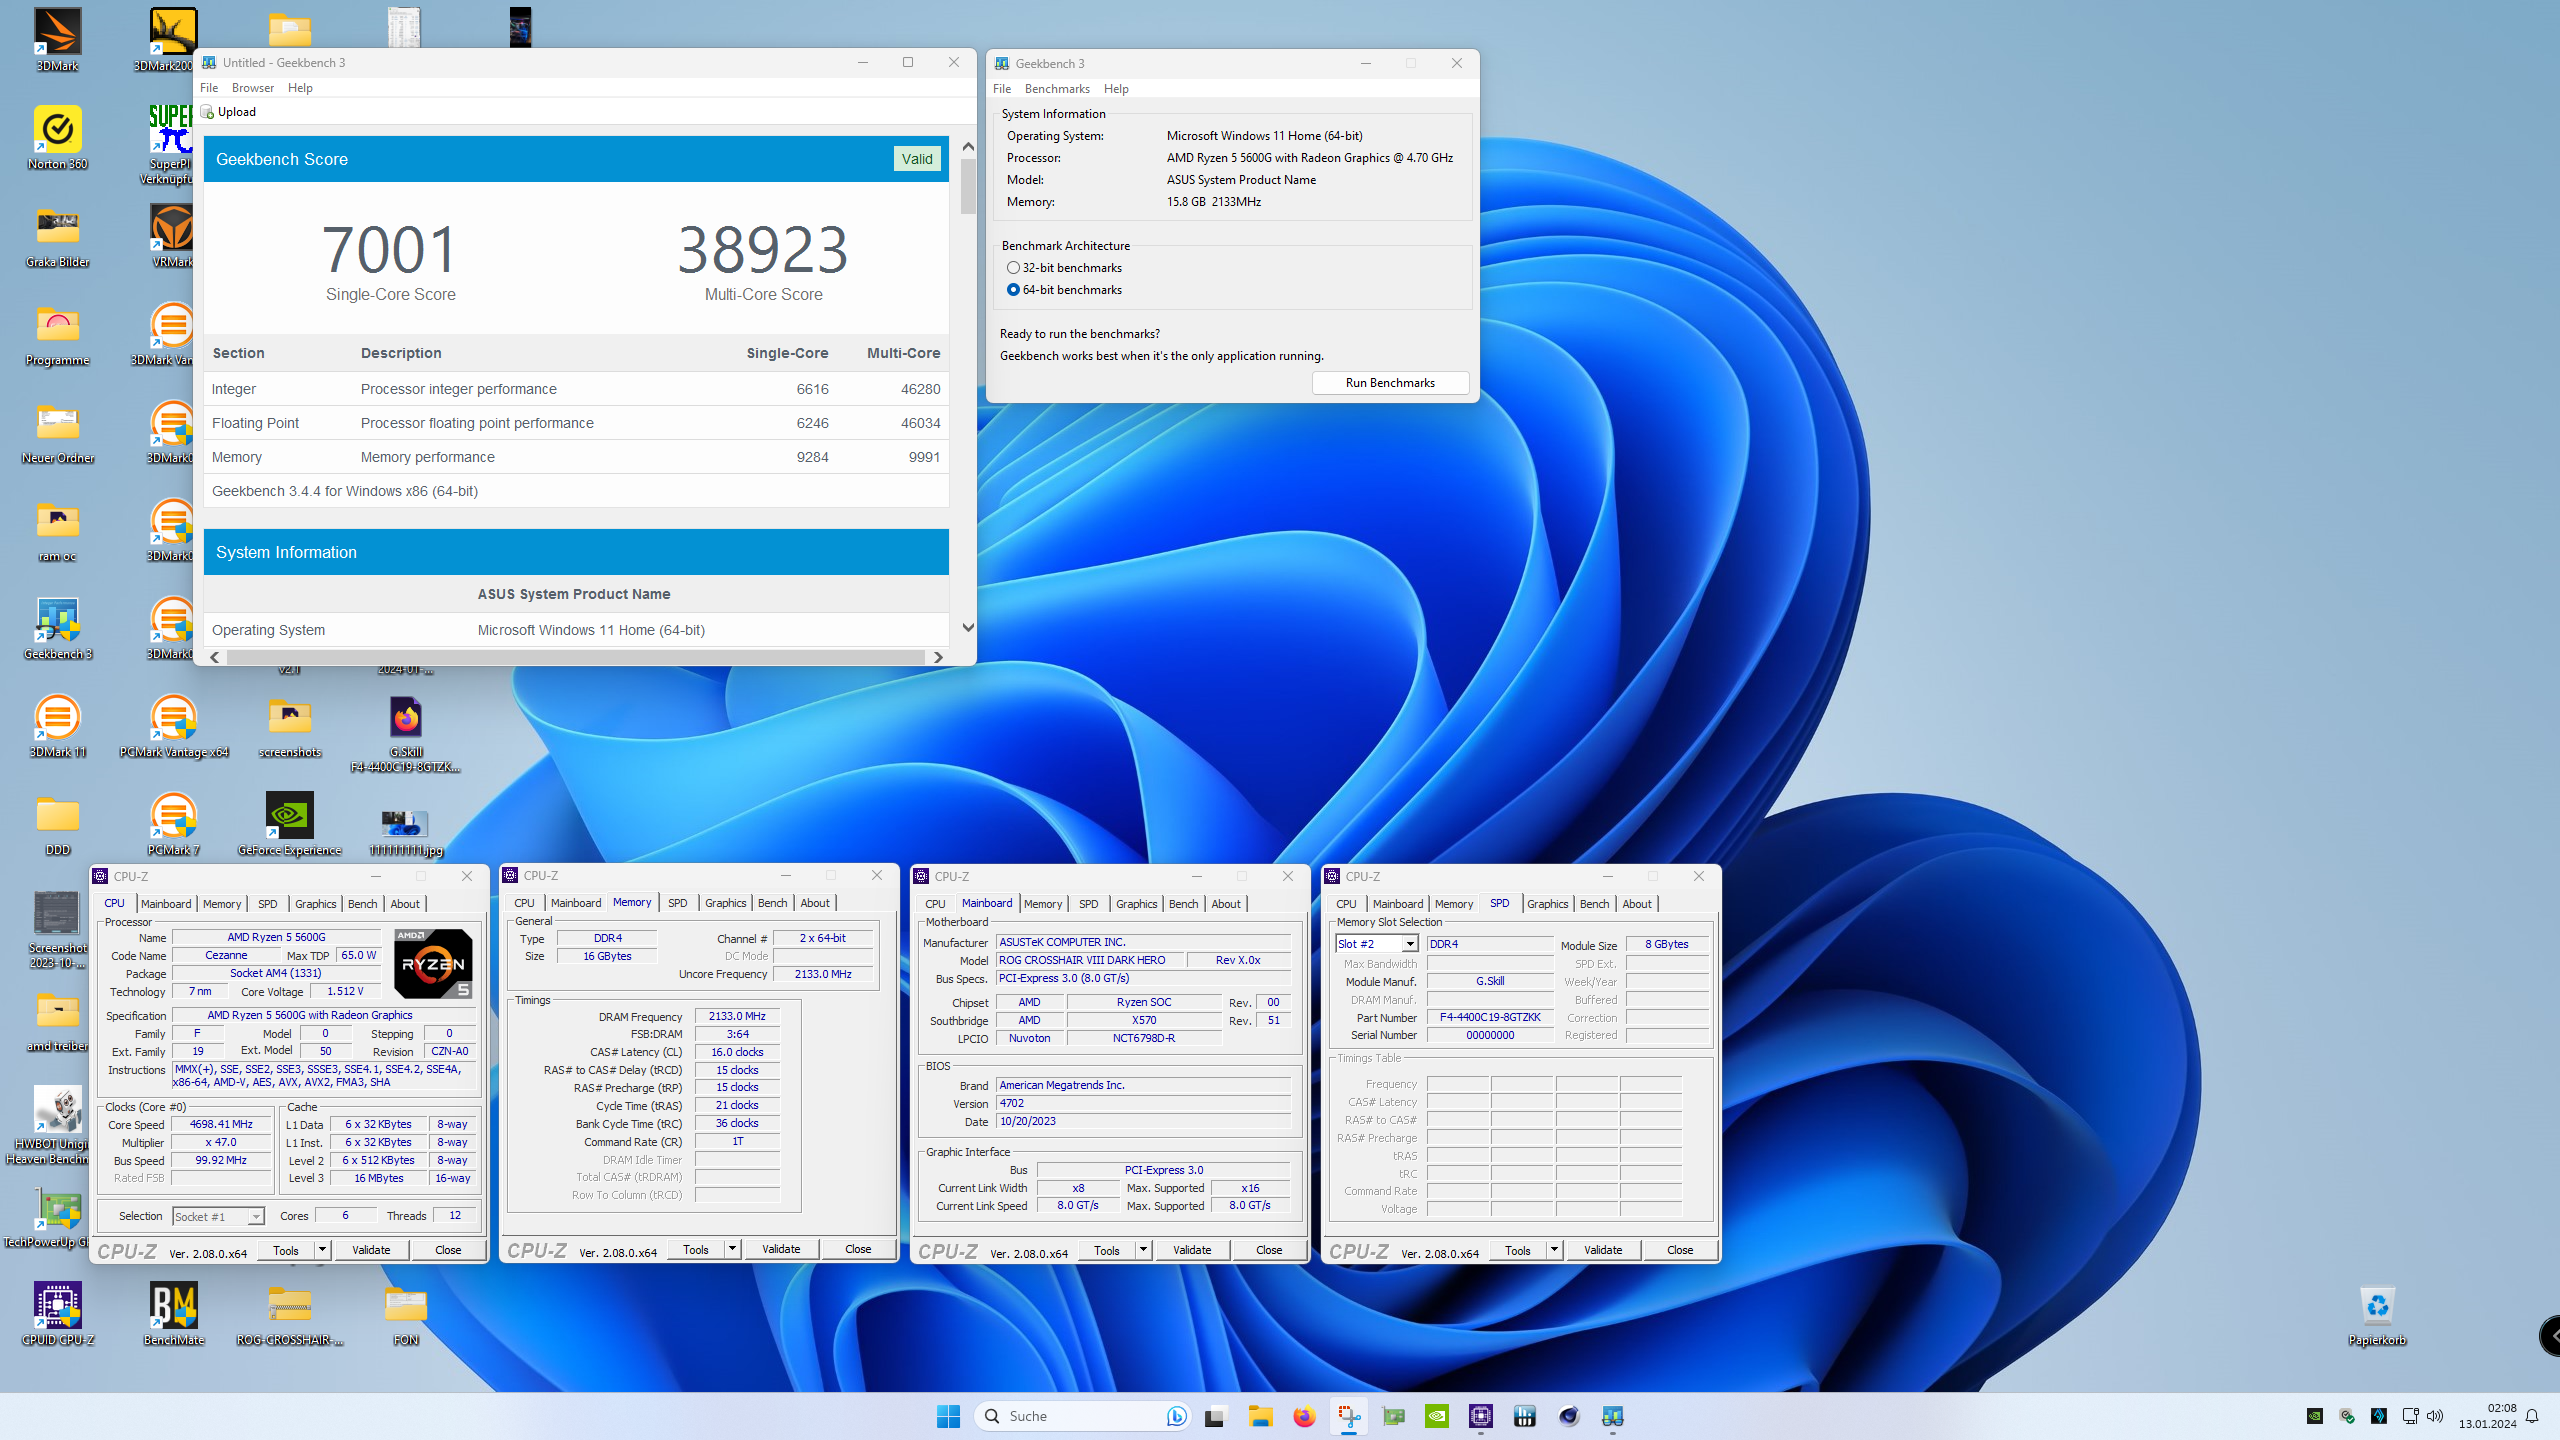Viewport: 2560px width, 1440px height.
Task: Expand Tools dropdown arrow in Memory tab window
Action: tap(732, 1249)
